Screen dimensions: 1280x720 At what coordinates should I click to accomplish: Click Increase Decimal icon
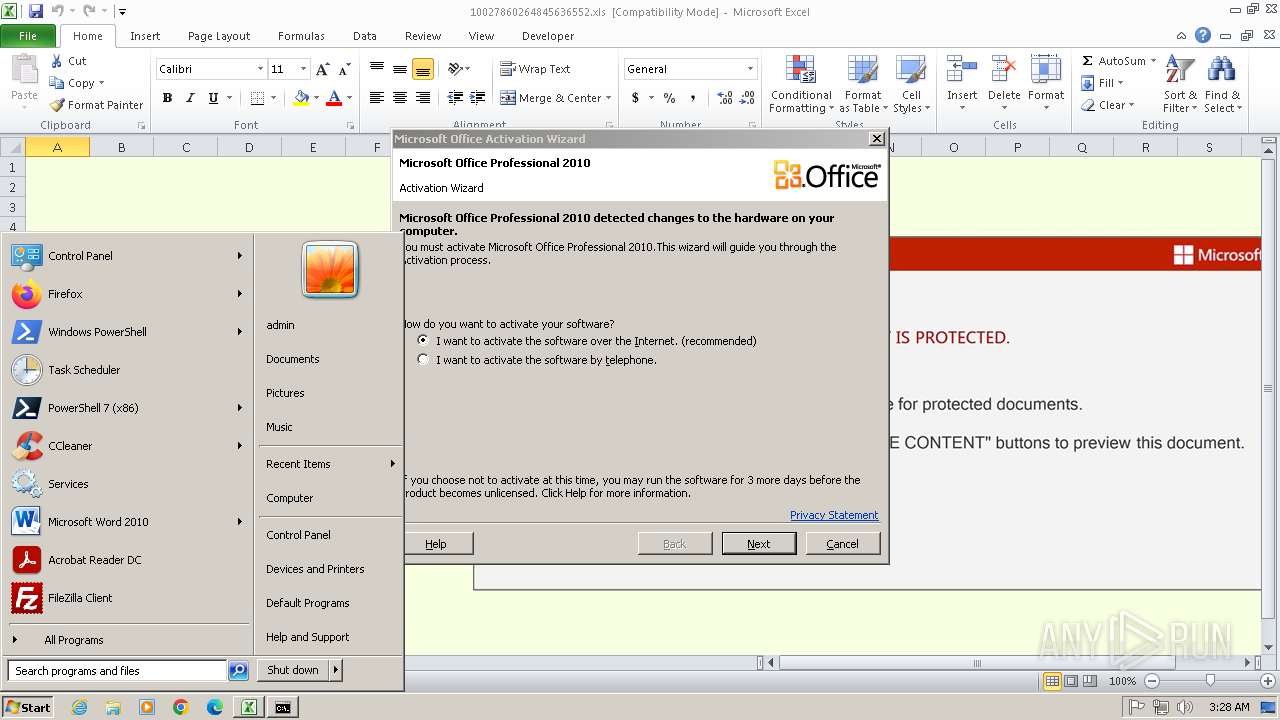(x=725, y=98)
